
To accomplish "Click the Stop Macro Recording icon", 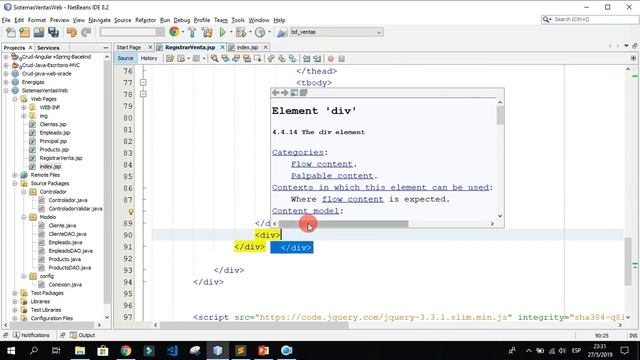I will (342, 59).
